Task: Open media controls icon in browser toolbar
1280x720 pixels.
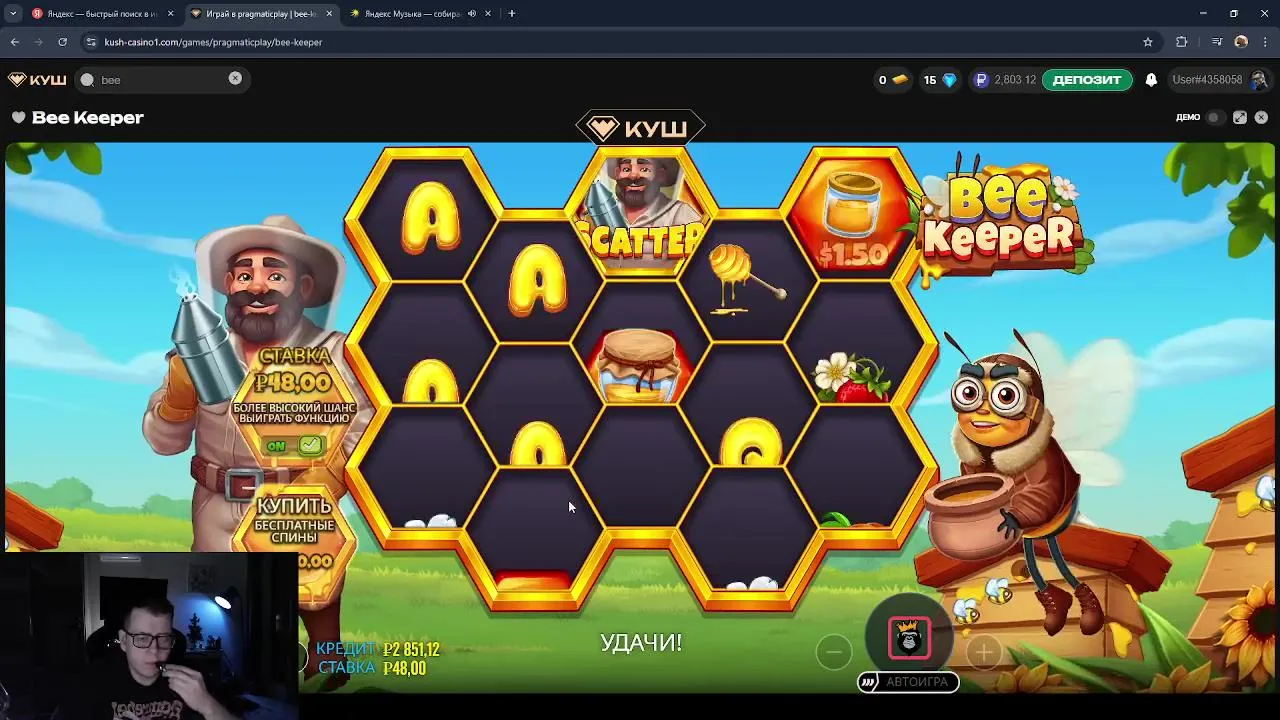Action: click(x=1216, y=42)
